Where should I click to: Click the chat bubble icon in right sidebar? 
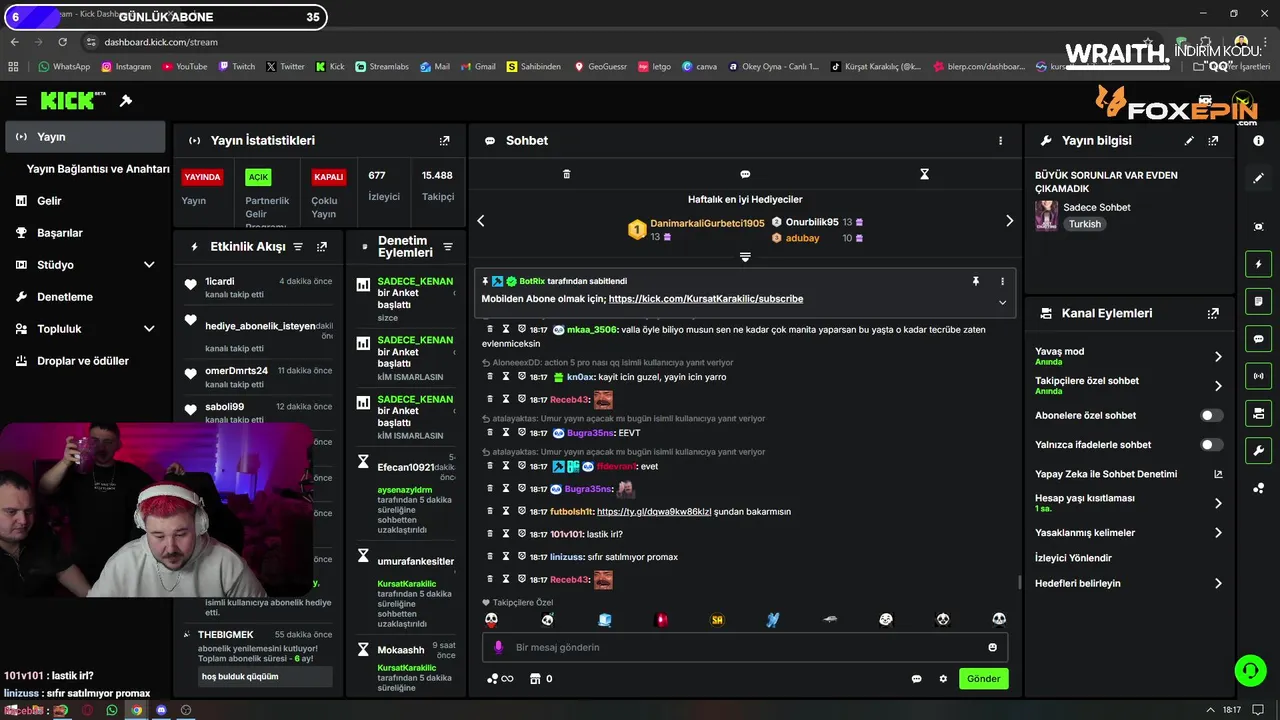[1258, 339]
